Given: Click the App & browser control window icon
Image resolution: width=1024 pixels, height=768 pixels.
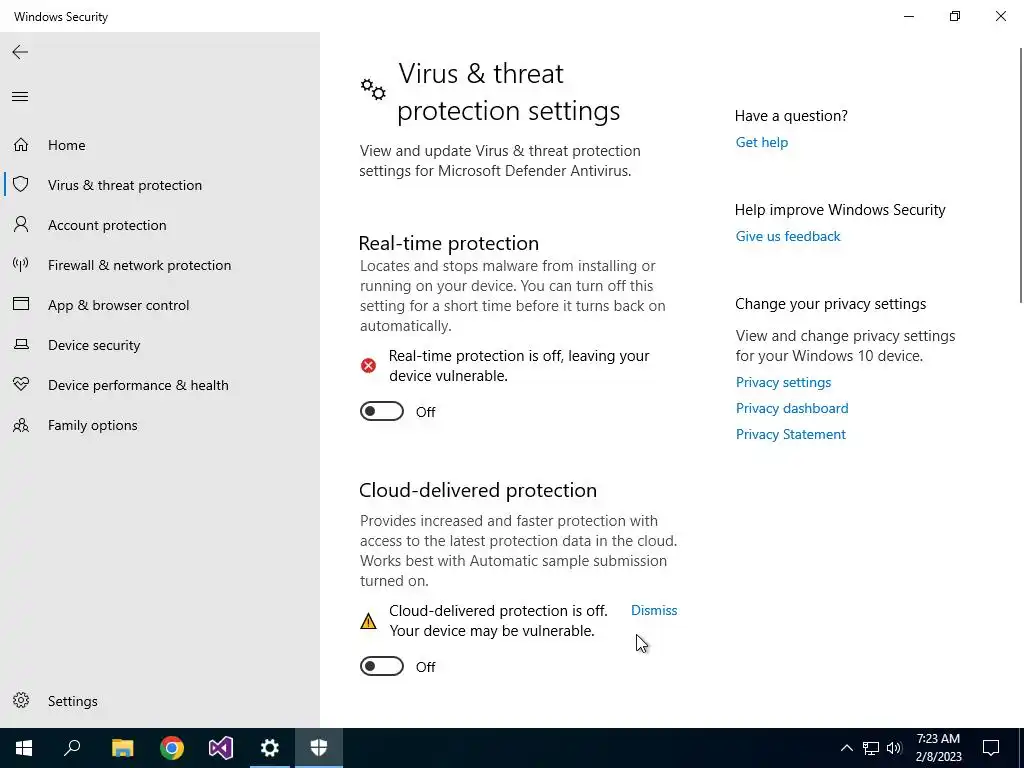Looking at the screenshot, I should (x=21, y=304).
